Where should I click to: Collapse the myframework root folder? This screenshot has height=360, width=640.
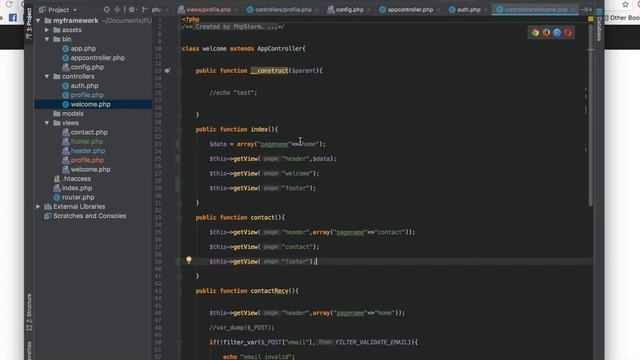pyautogui.click(x=38, y=20)
